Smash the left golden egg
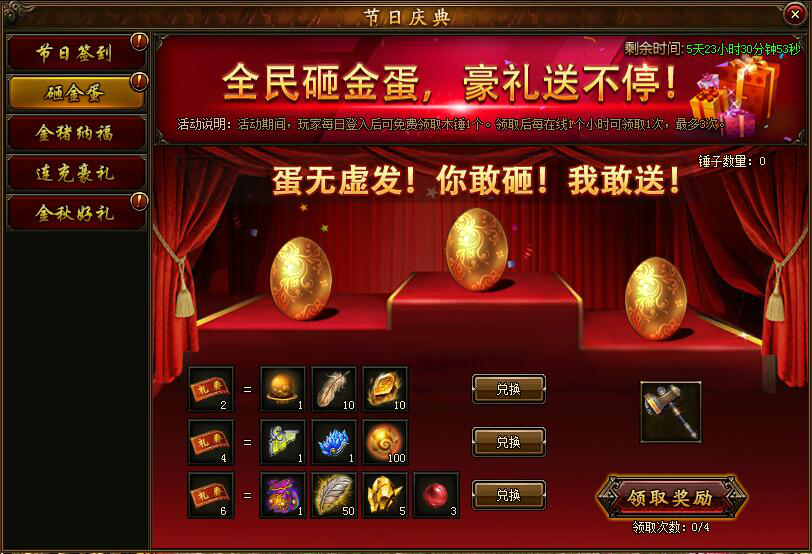 [x=301, y=278]
